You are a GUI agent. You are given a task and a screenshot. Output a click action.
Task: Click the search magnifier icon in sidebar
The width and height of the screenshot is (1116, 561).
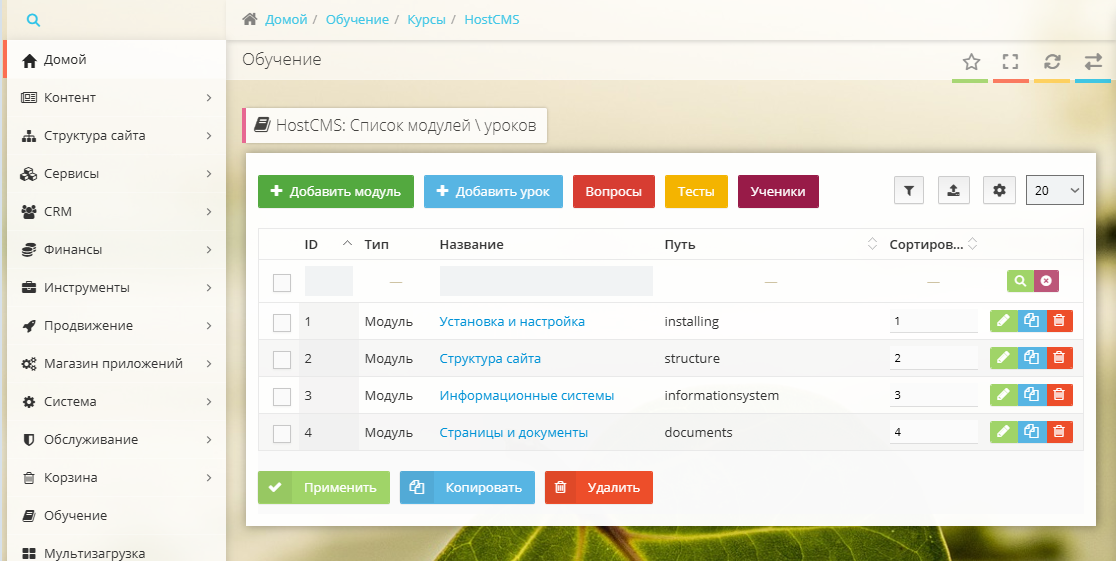33,20
